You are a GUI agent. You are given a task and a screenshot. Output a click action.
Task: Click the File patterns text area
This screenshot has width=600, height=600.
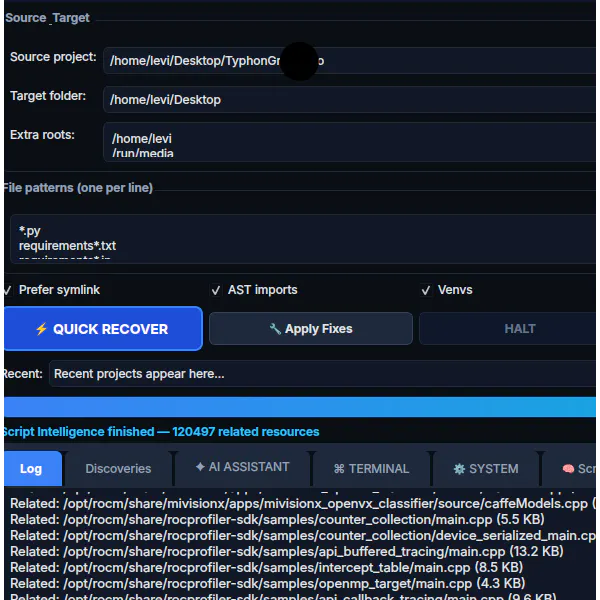(x=303, y=239)
